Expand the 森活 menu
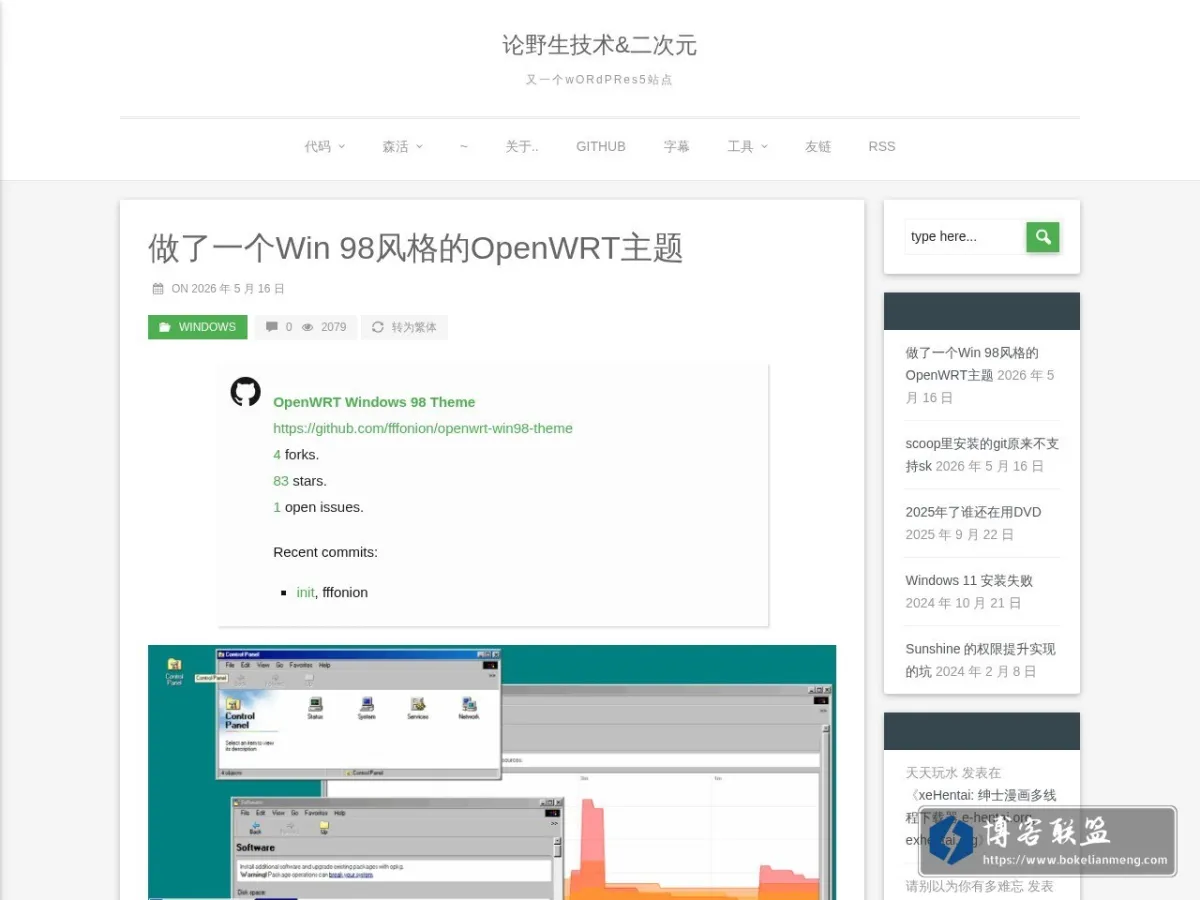This screenshot has width=1200, height=900. [x=402, y=146]
